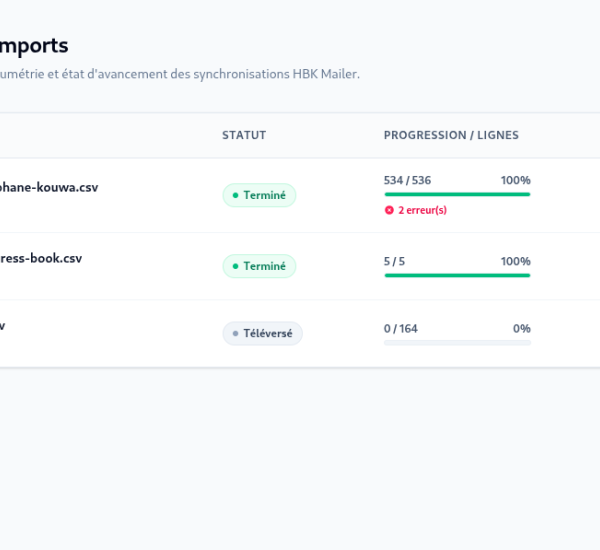Screen dimensions: 600x550
Task: Click the 100% value in the 534 / 536 row
Action: [x=515, y=180]
